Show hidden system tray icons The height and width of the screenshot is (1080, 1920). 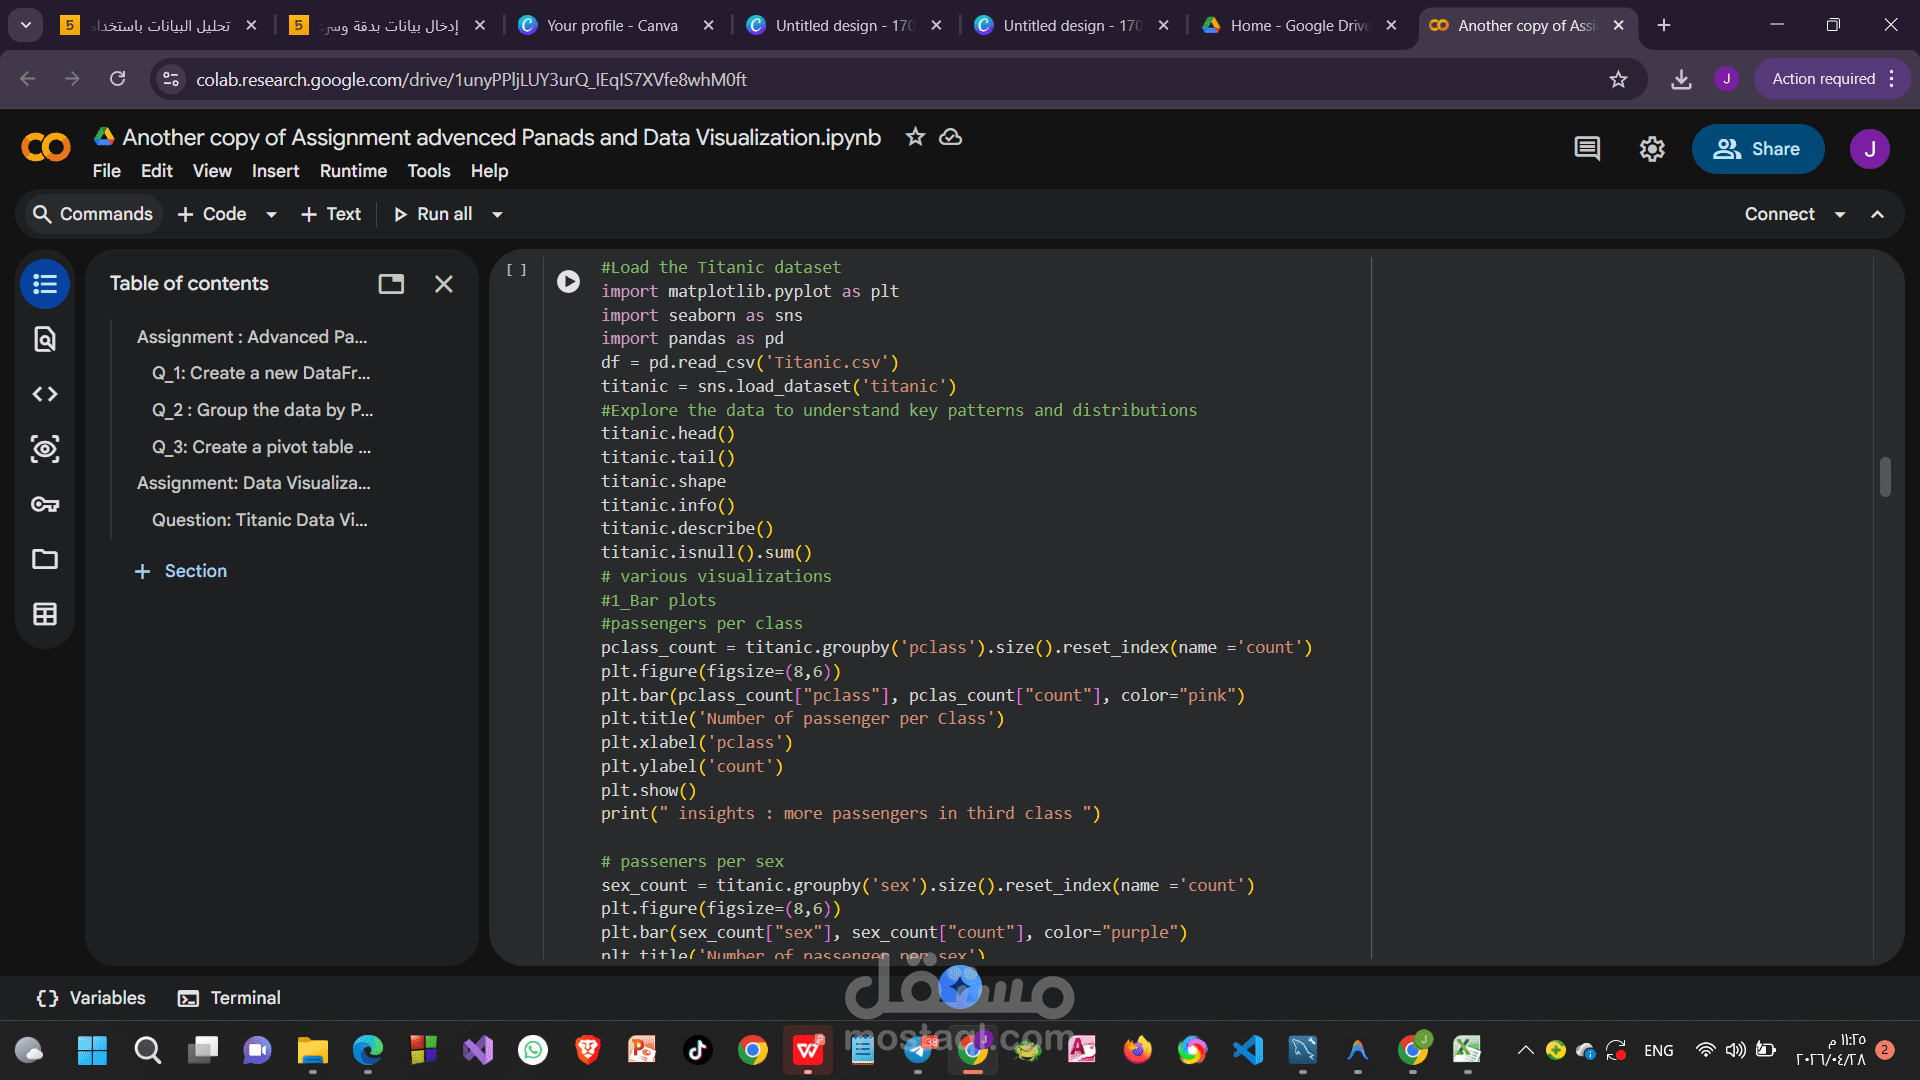pos(1525,1050)
